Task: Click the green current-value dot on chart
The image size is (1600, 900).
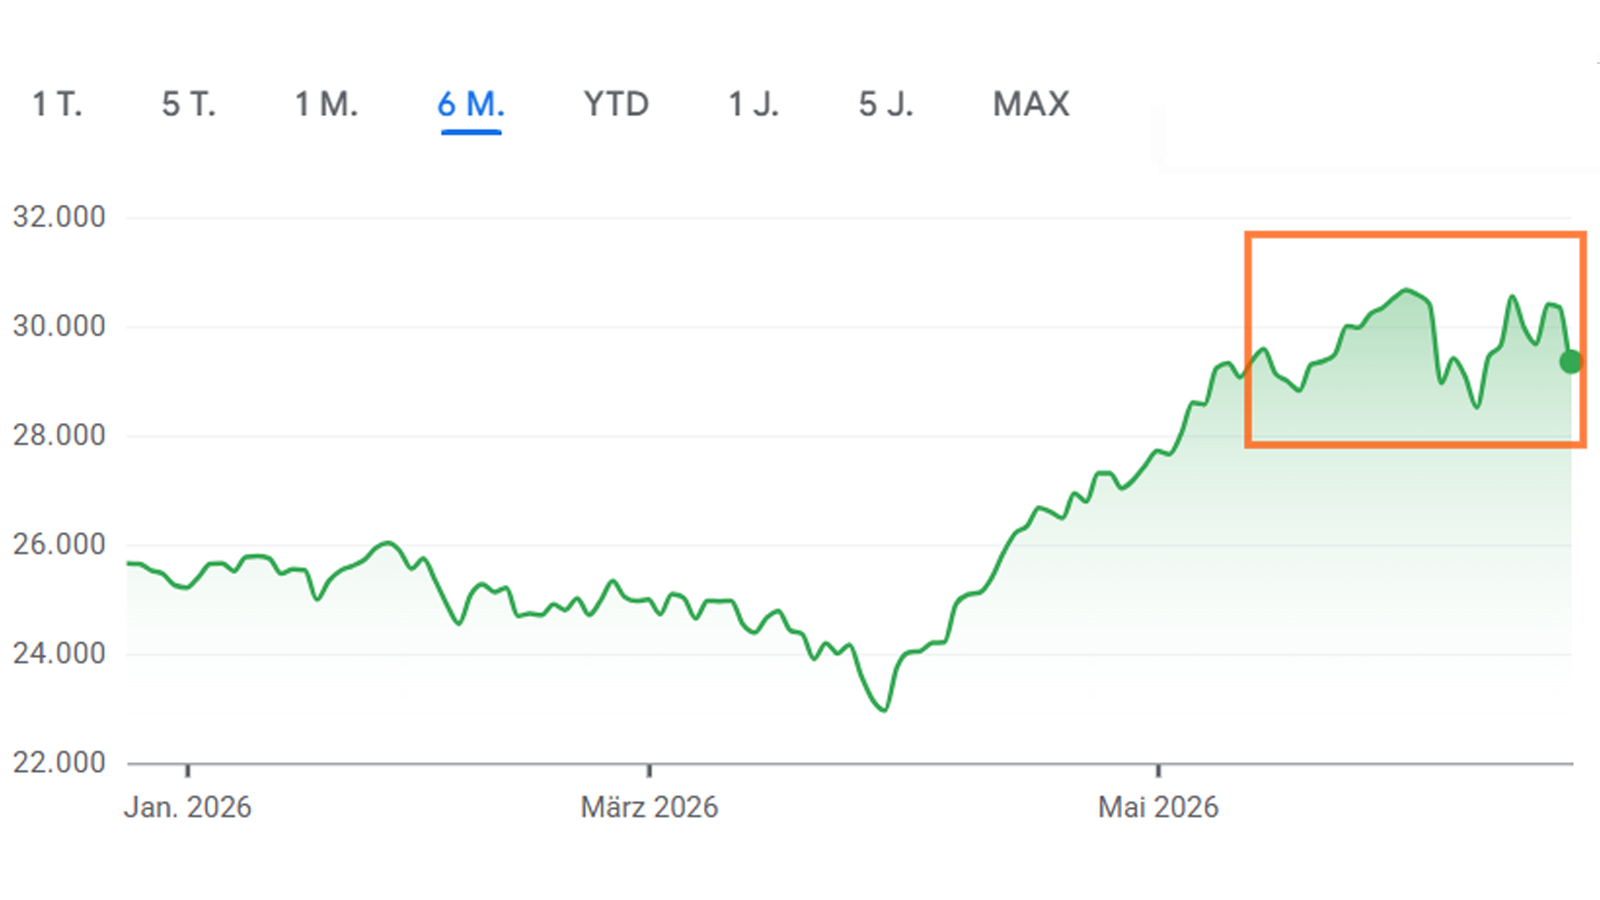Action: 1571,362
